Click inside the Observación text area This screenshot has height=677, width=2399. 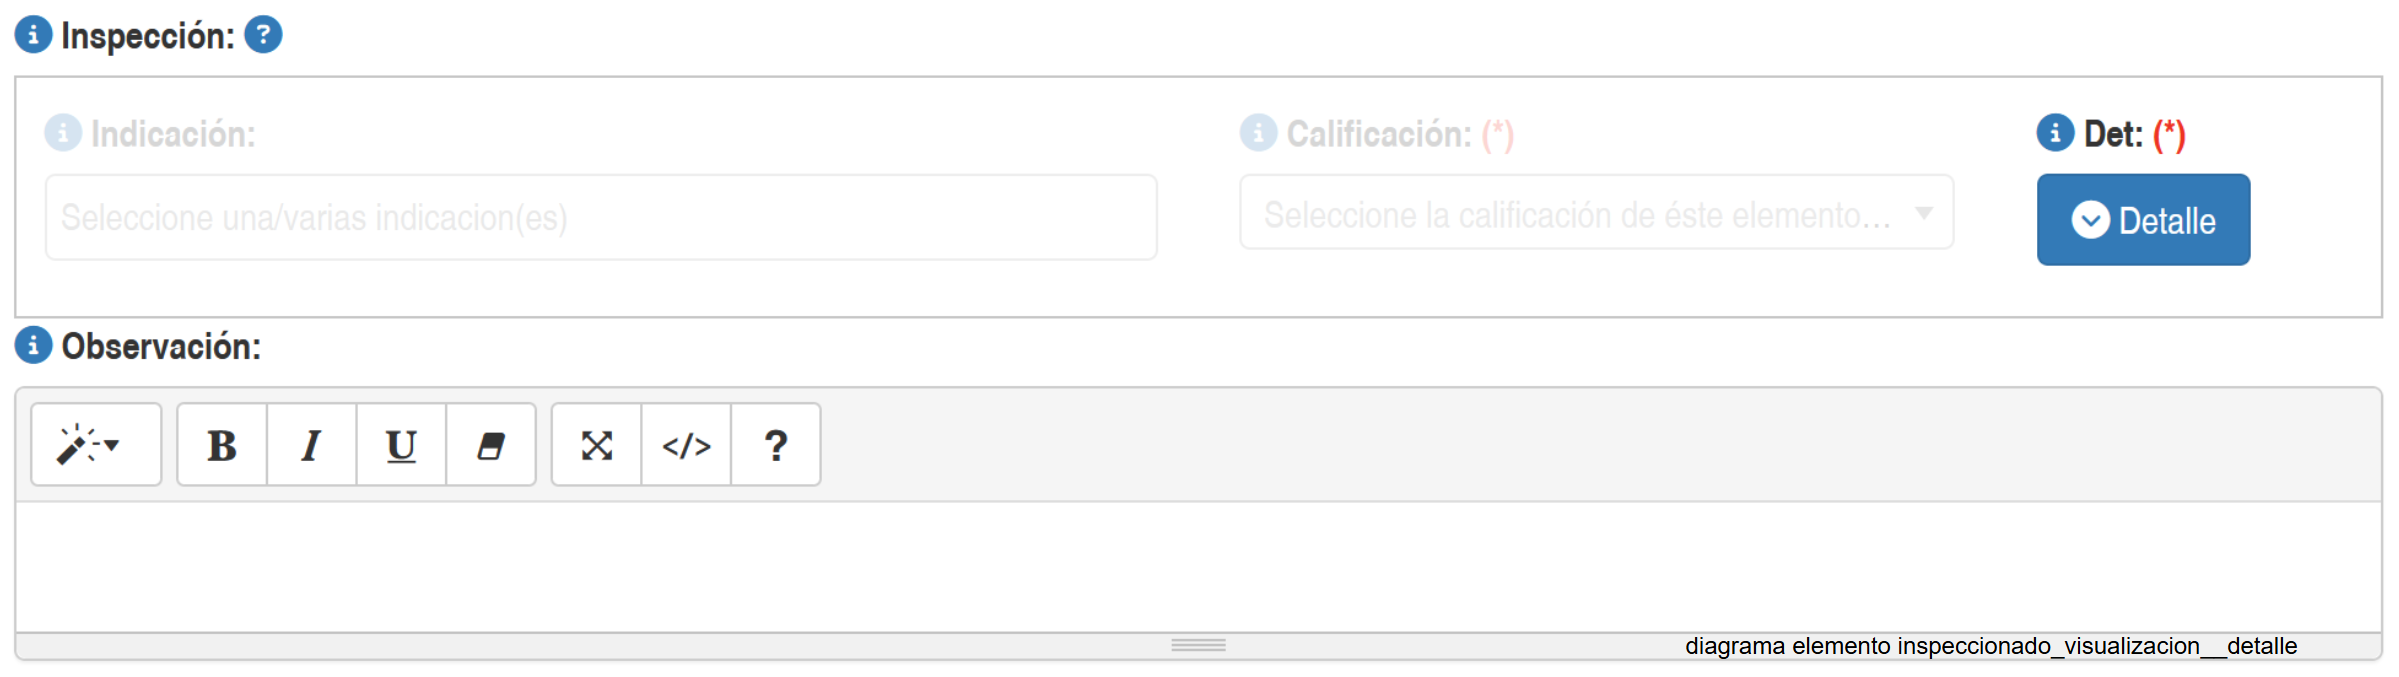click(x=1198, y=566)
